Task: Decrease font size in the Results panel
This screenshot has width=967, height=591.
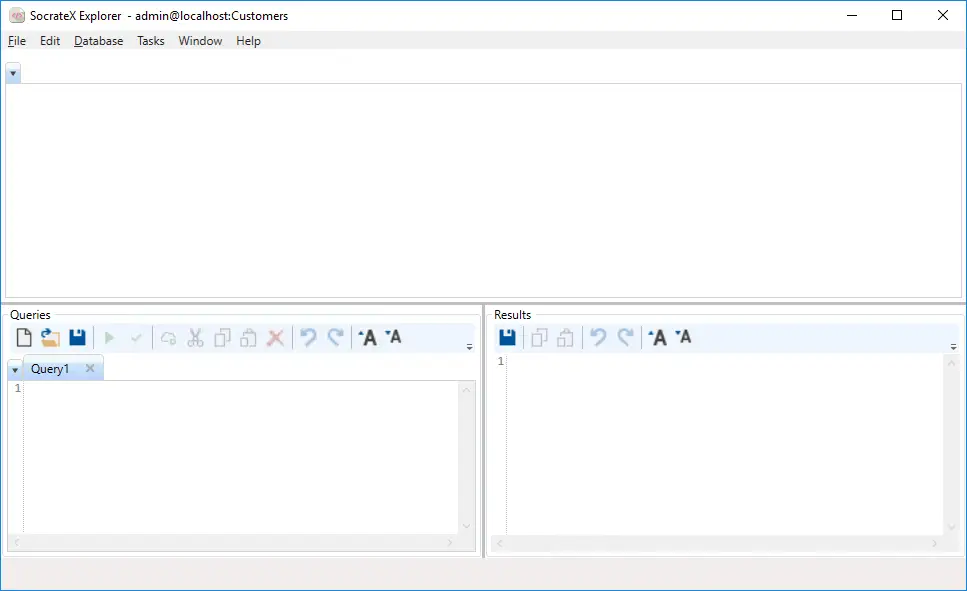Action: [683, 337]
